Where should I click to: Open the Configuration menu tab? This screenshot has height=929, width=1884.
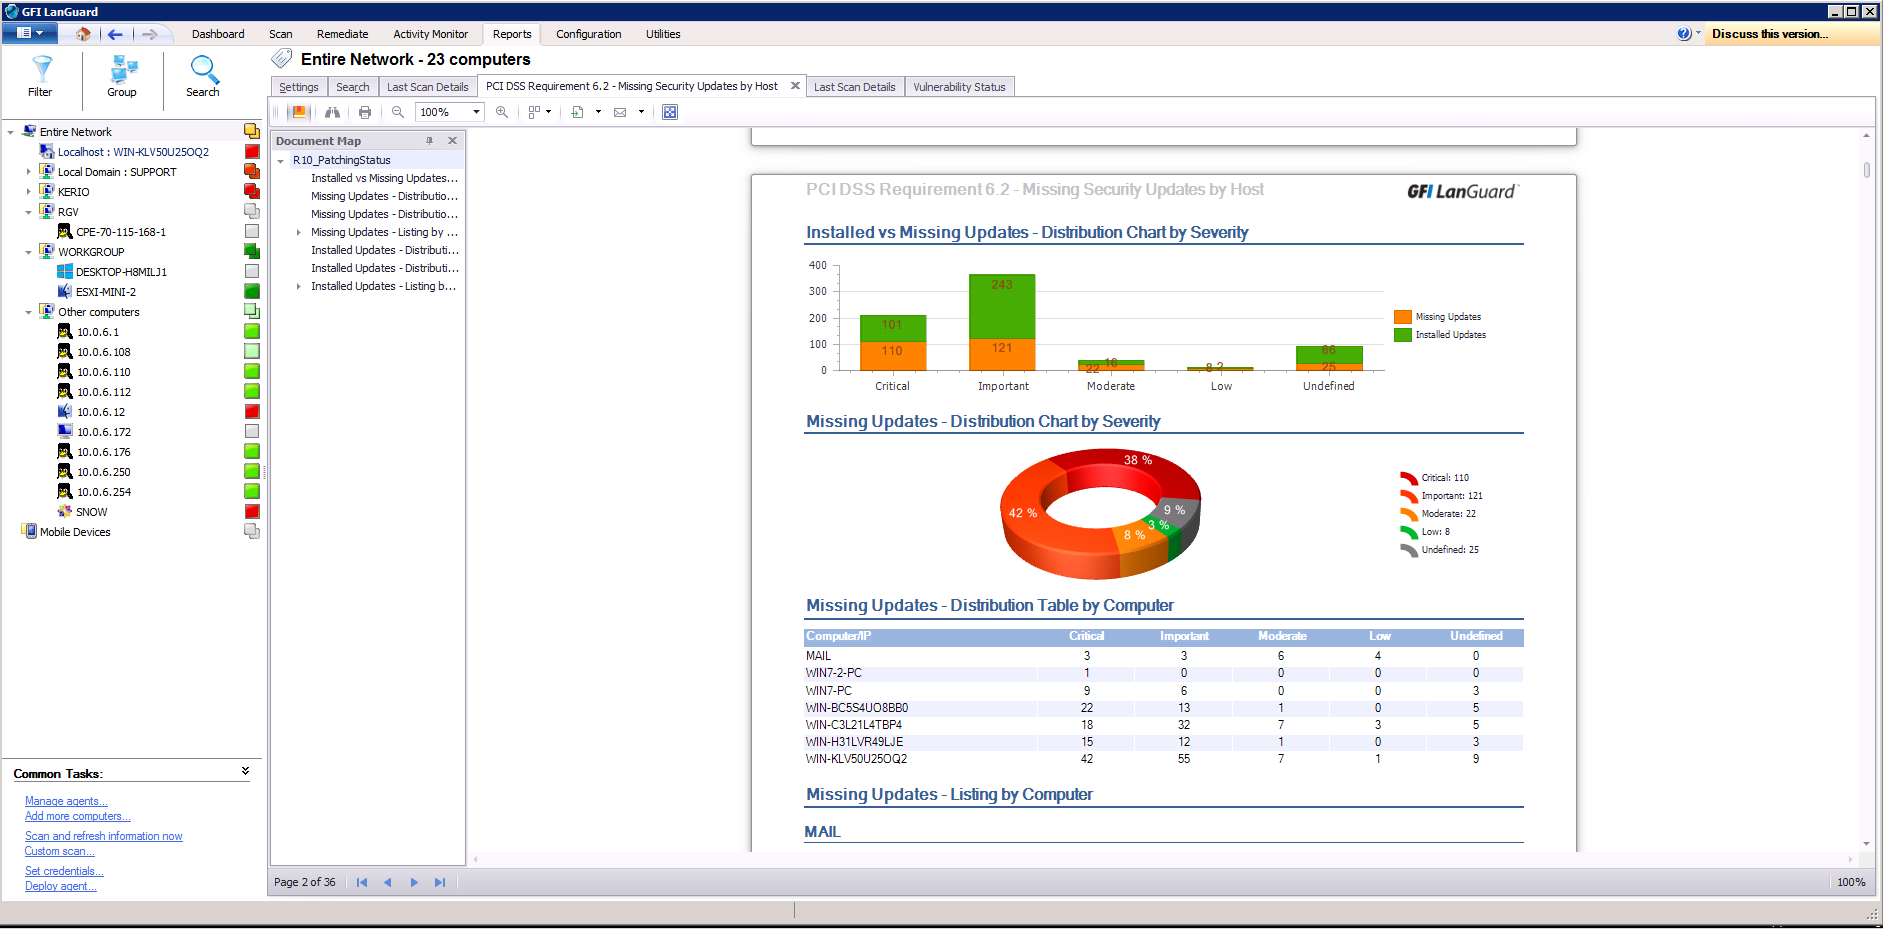(588, 34)
